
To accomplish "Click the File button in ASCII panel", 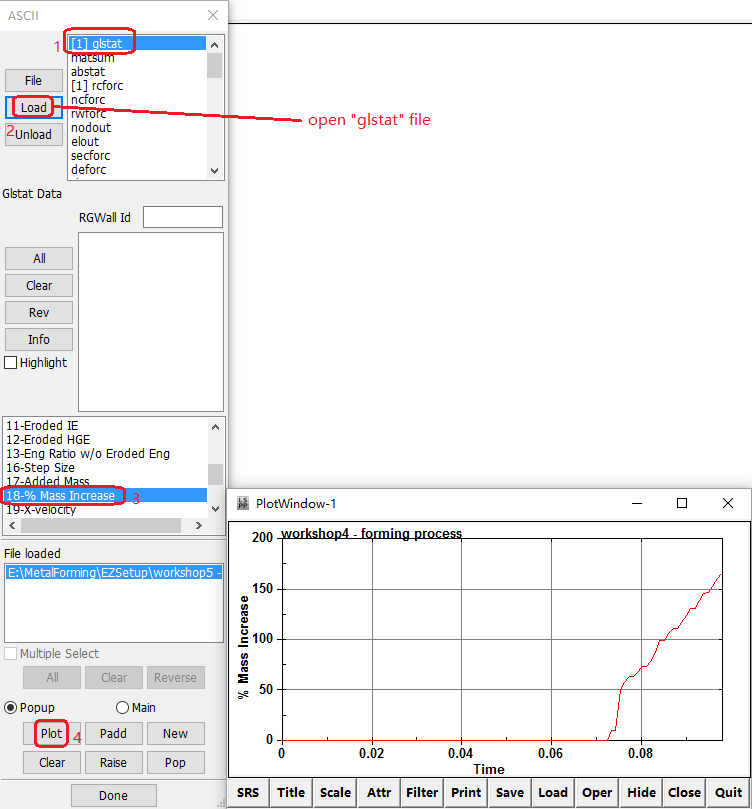I will tap(34, 80).
